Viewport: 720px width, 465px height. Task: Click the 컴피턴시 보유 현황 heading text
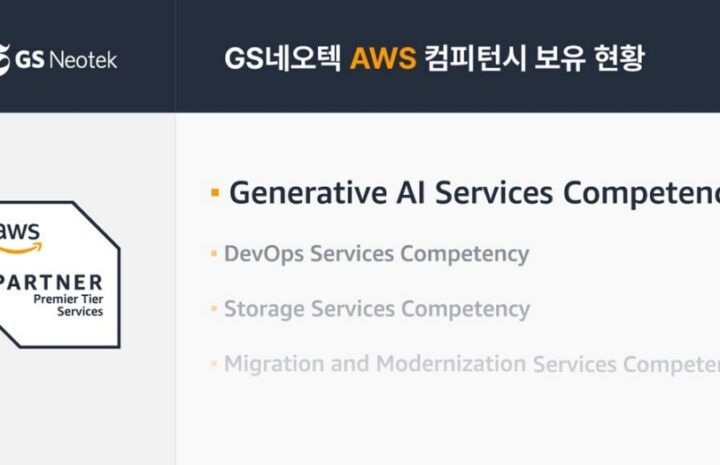coord(534,58)
